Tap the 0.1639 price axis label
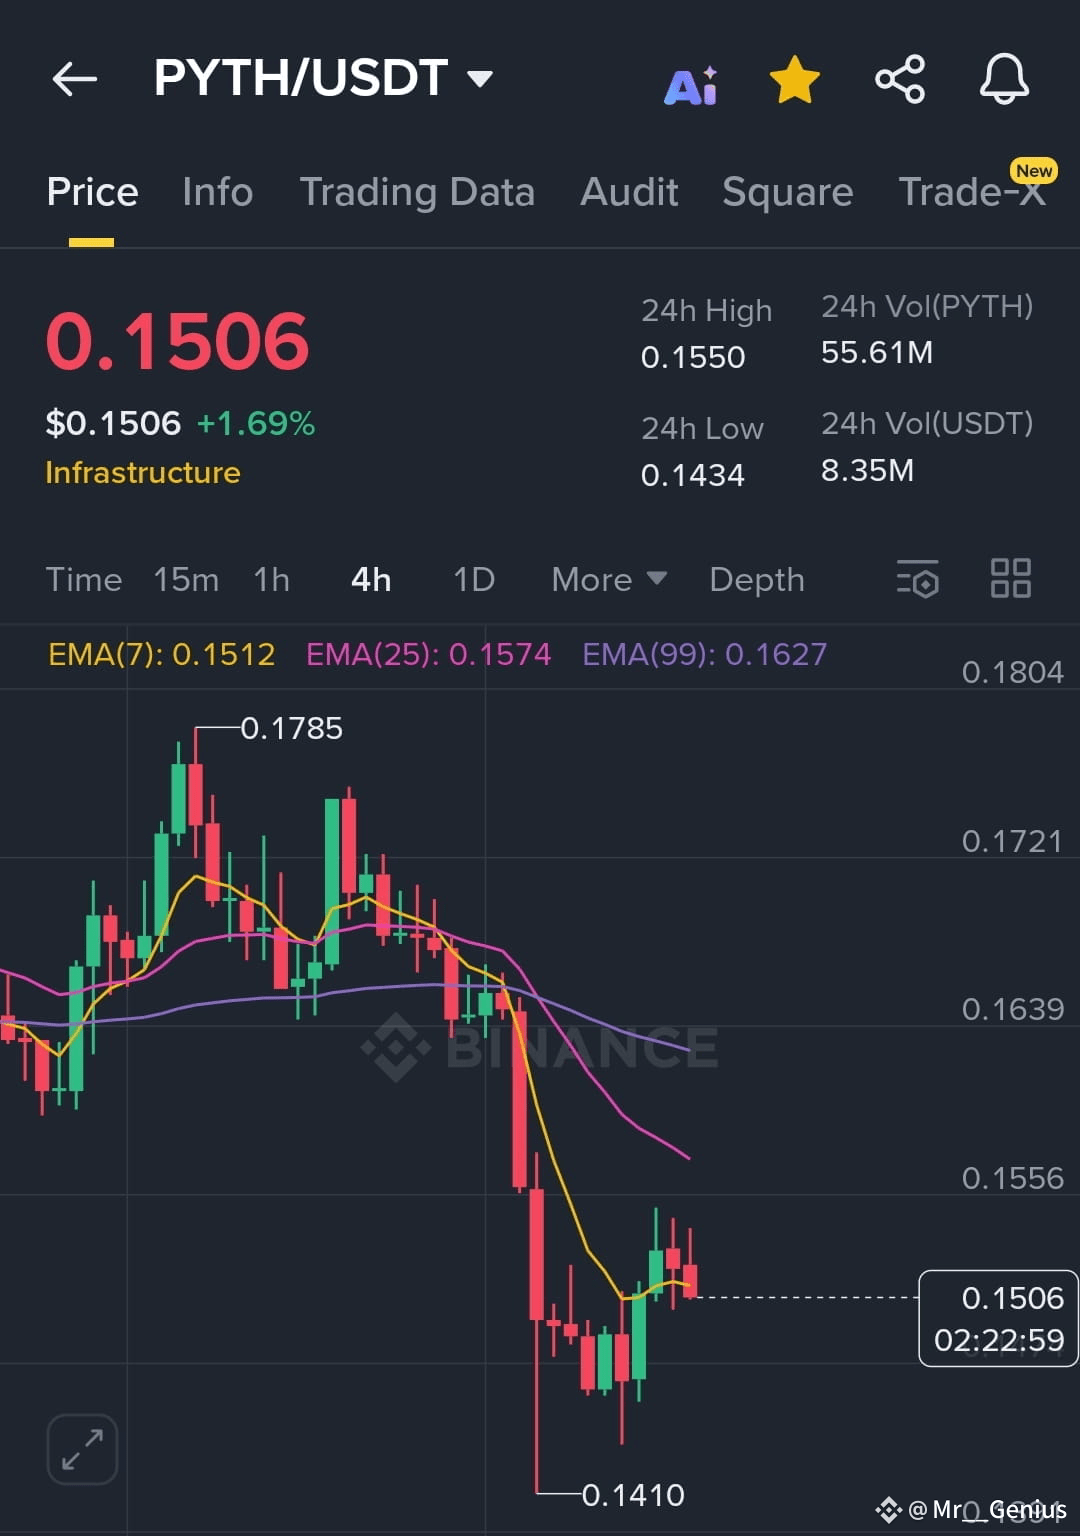Image resolution: width=1080 pixels, height=1536 pixels. [x=1012, y=1009]
